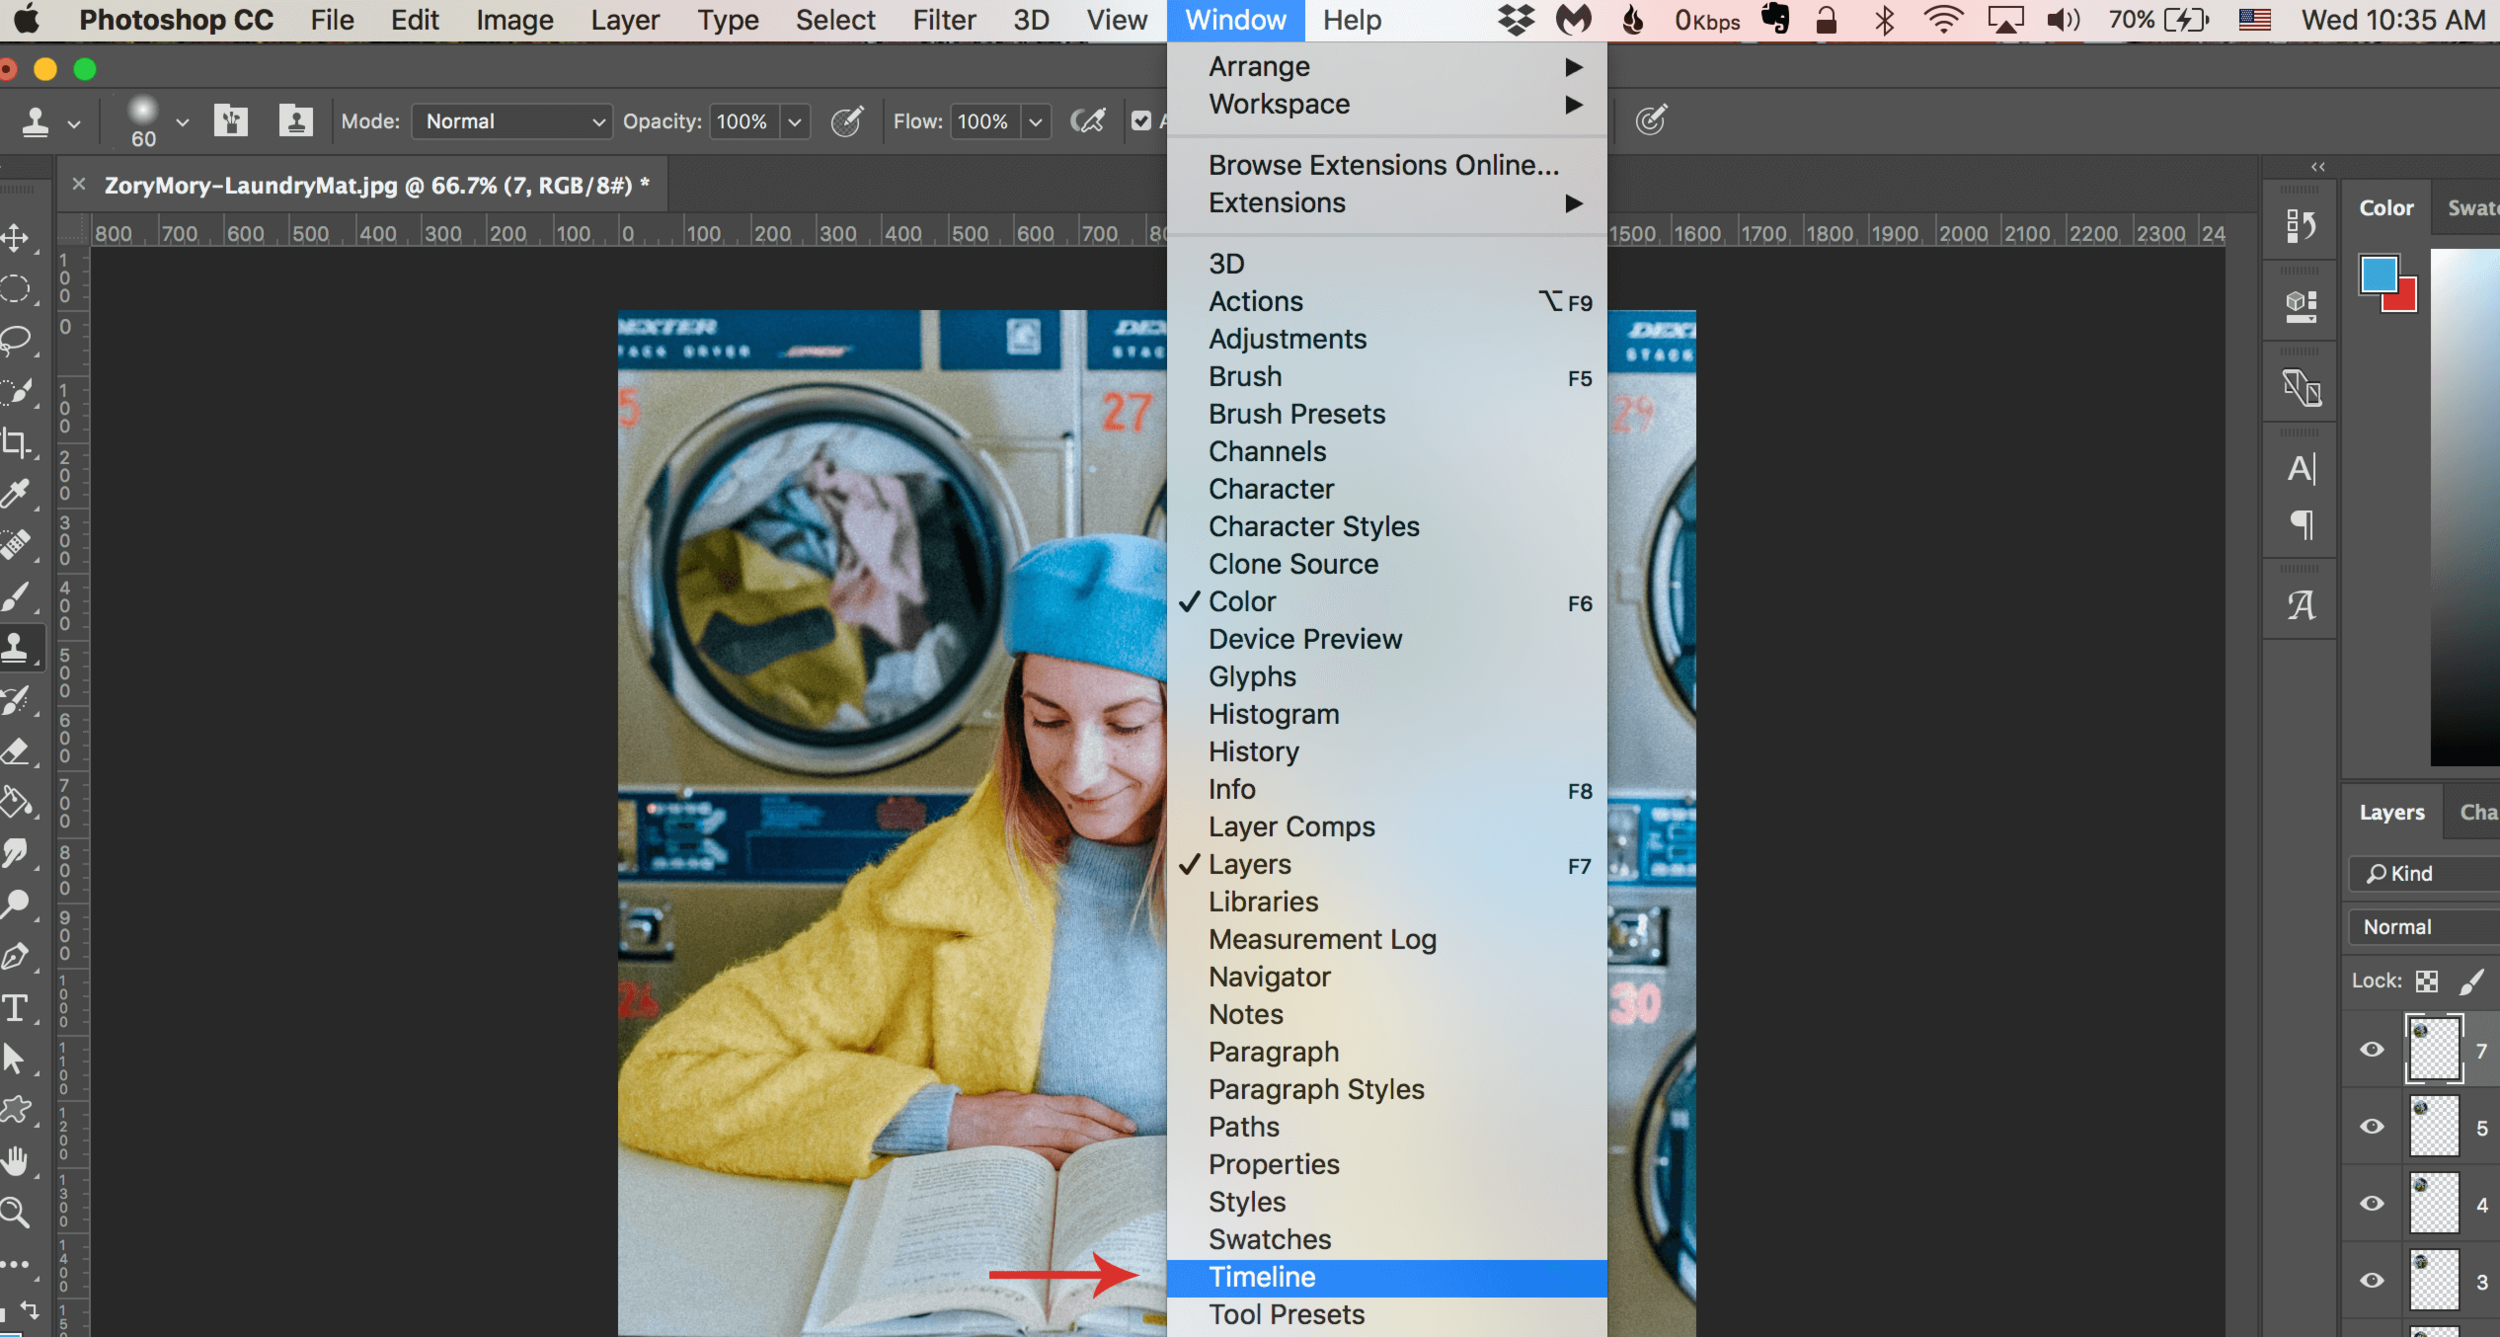Expand the Extensions submenu

(1387, 203)
